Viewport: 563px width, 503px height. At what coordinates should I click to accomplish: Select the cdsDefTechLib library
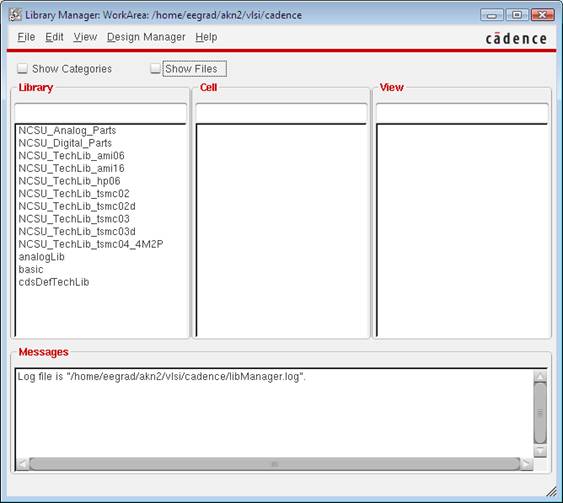53,282
